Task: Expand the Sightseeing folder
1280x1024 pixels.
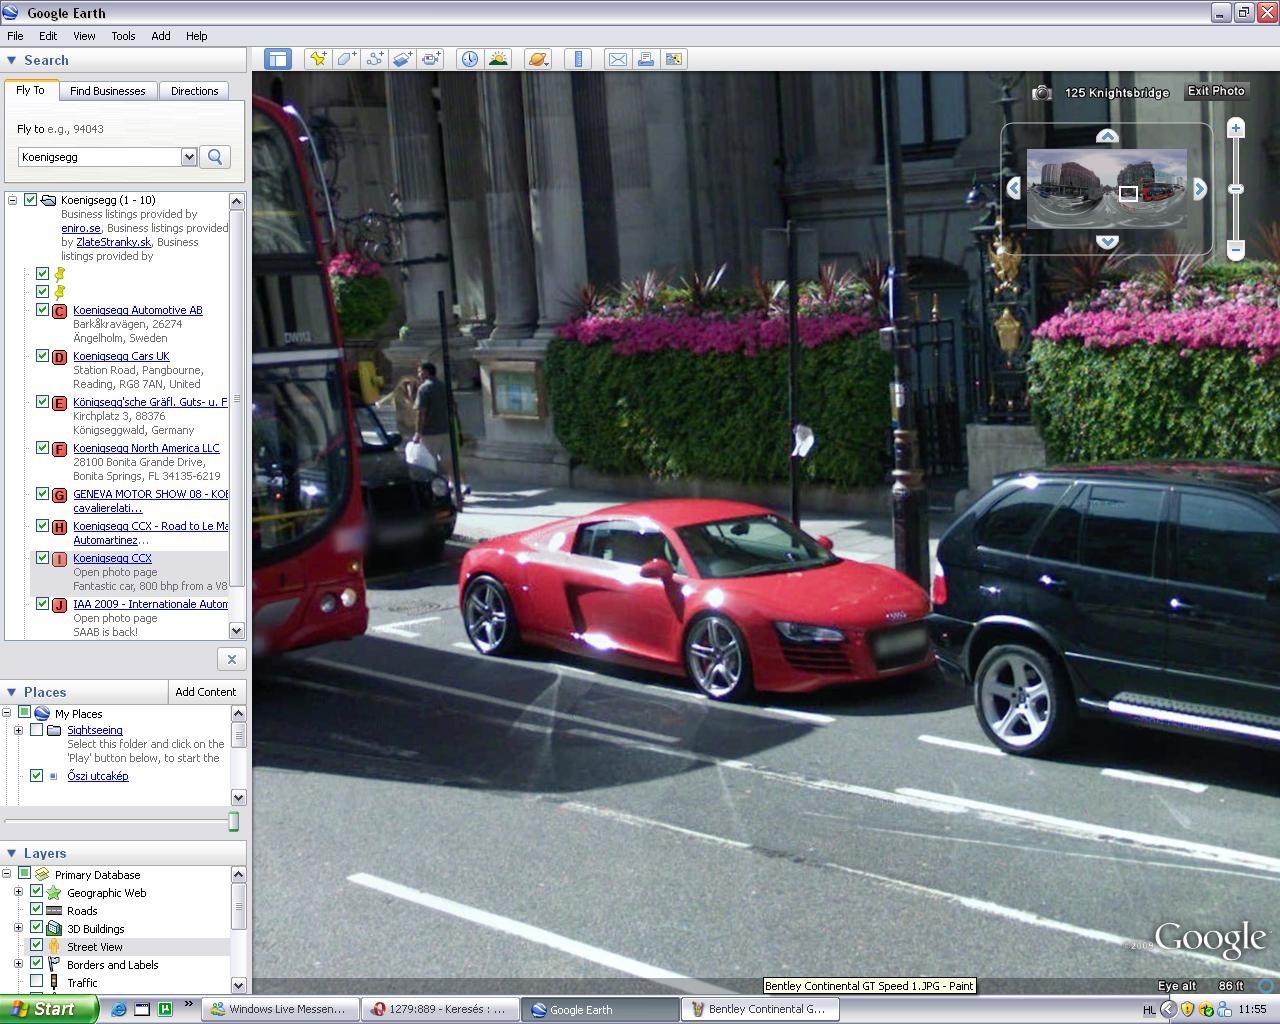Action: tap(18, 730)
